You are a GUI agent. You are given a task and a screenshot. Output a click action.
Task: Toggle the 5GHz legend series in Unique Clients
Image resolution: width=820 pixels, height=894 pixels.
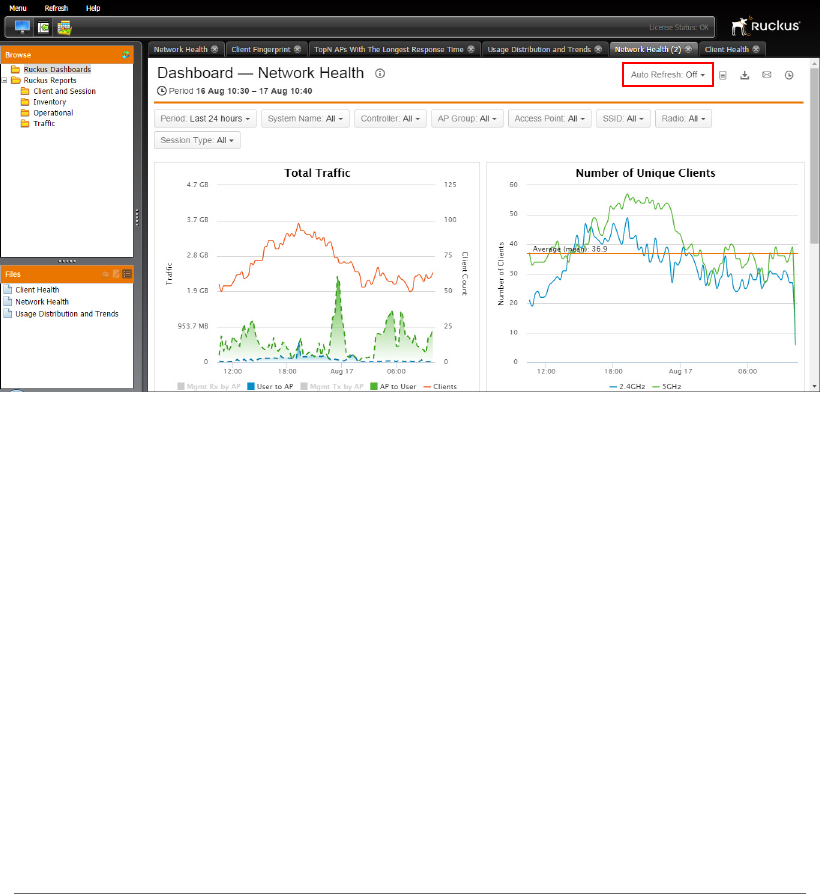[x=667, y=387]
